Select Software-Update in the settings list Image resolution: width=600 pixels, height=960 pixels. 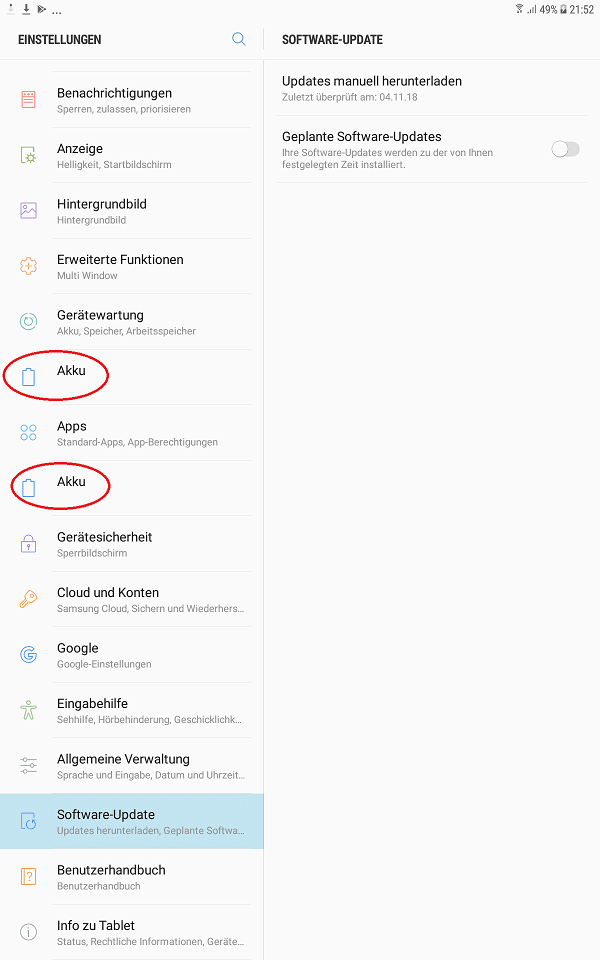[x=132, y=821]
